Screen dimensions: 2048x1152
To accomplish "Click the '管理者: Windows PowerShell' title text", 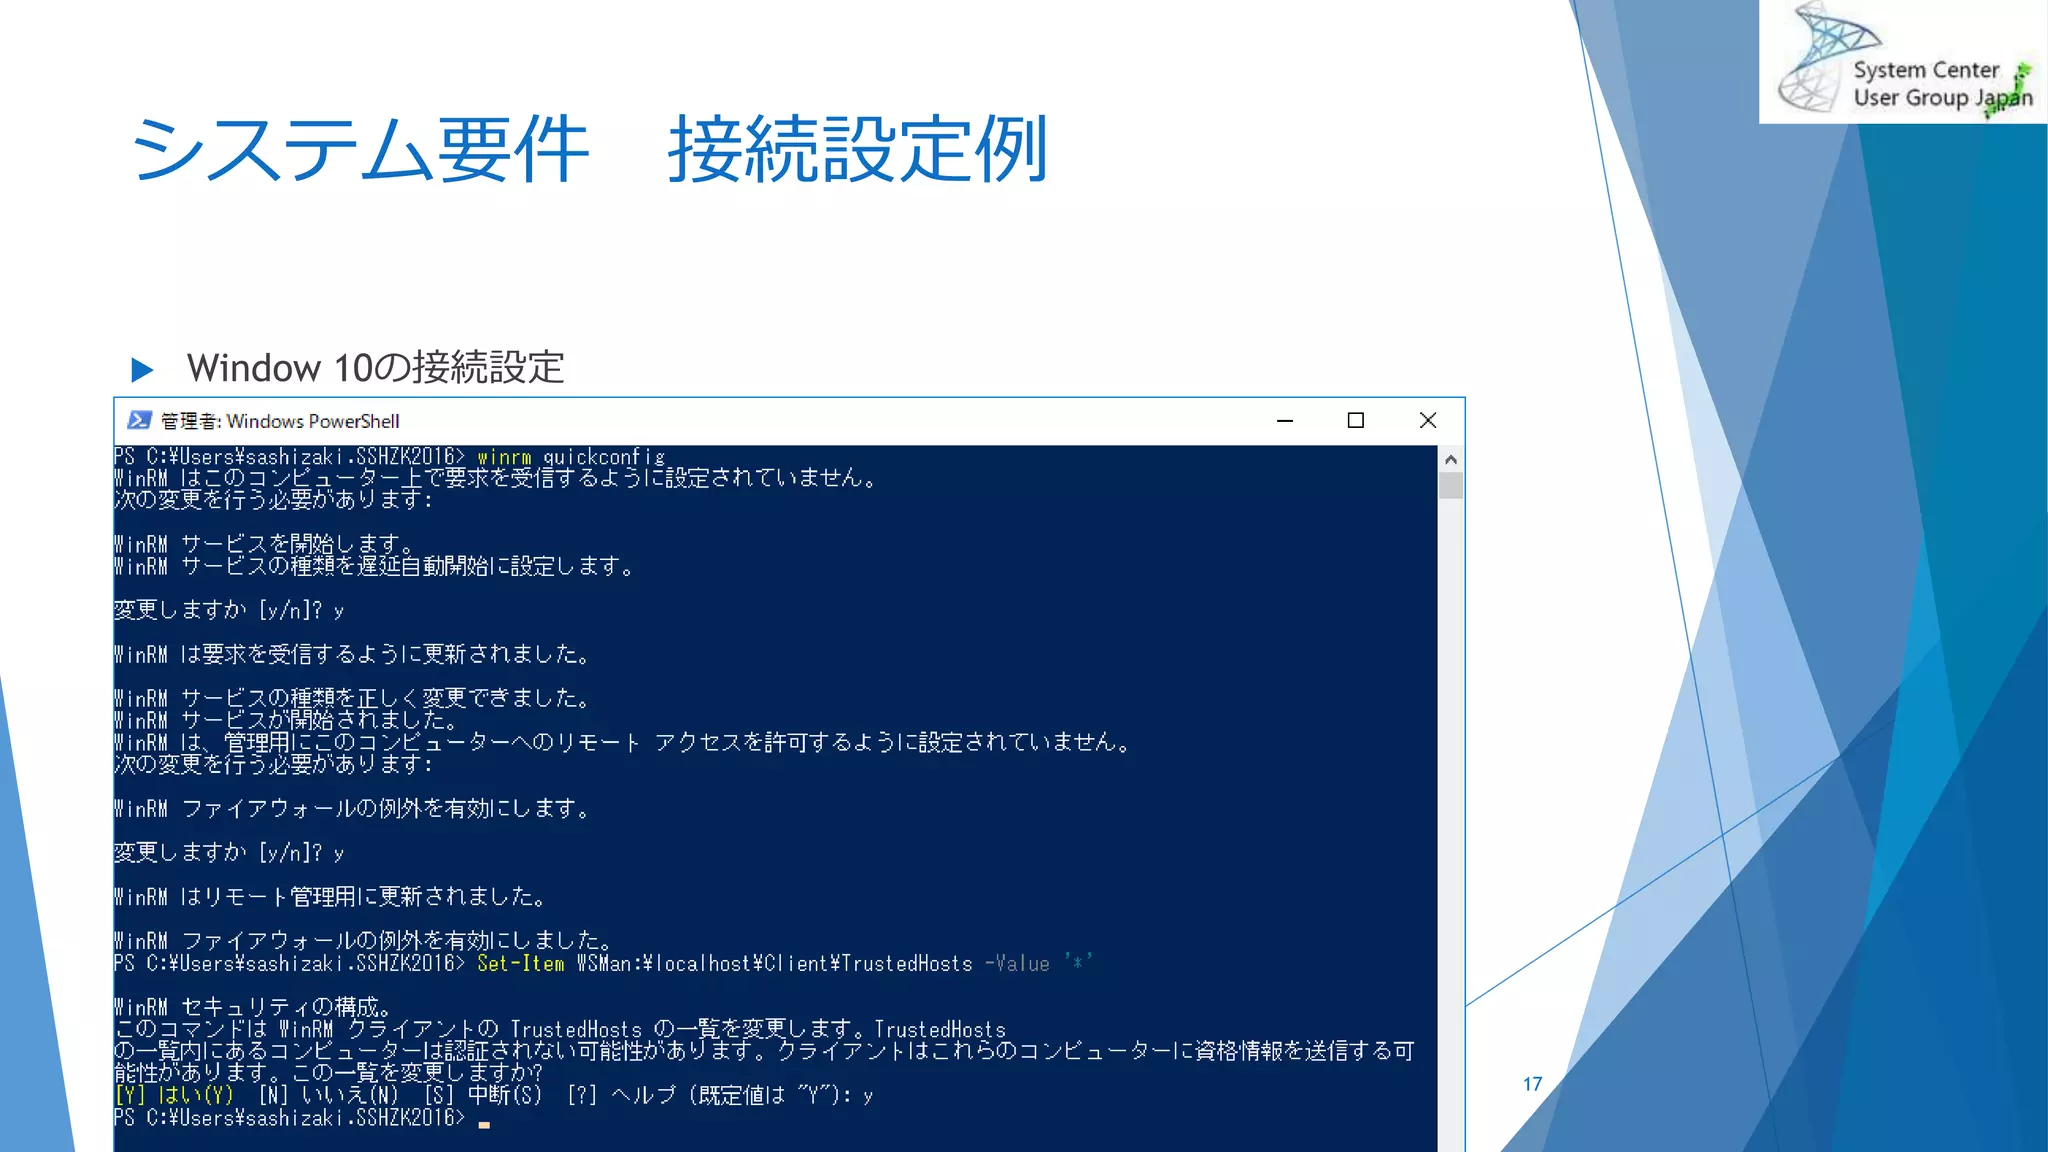I will click(280, 421).
